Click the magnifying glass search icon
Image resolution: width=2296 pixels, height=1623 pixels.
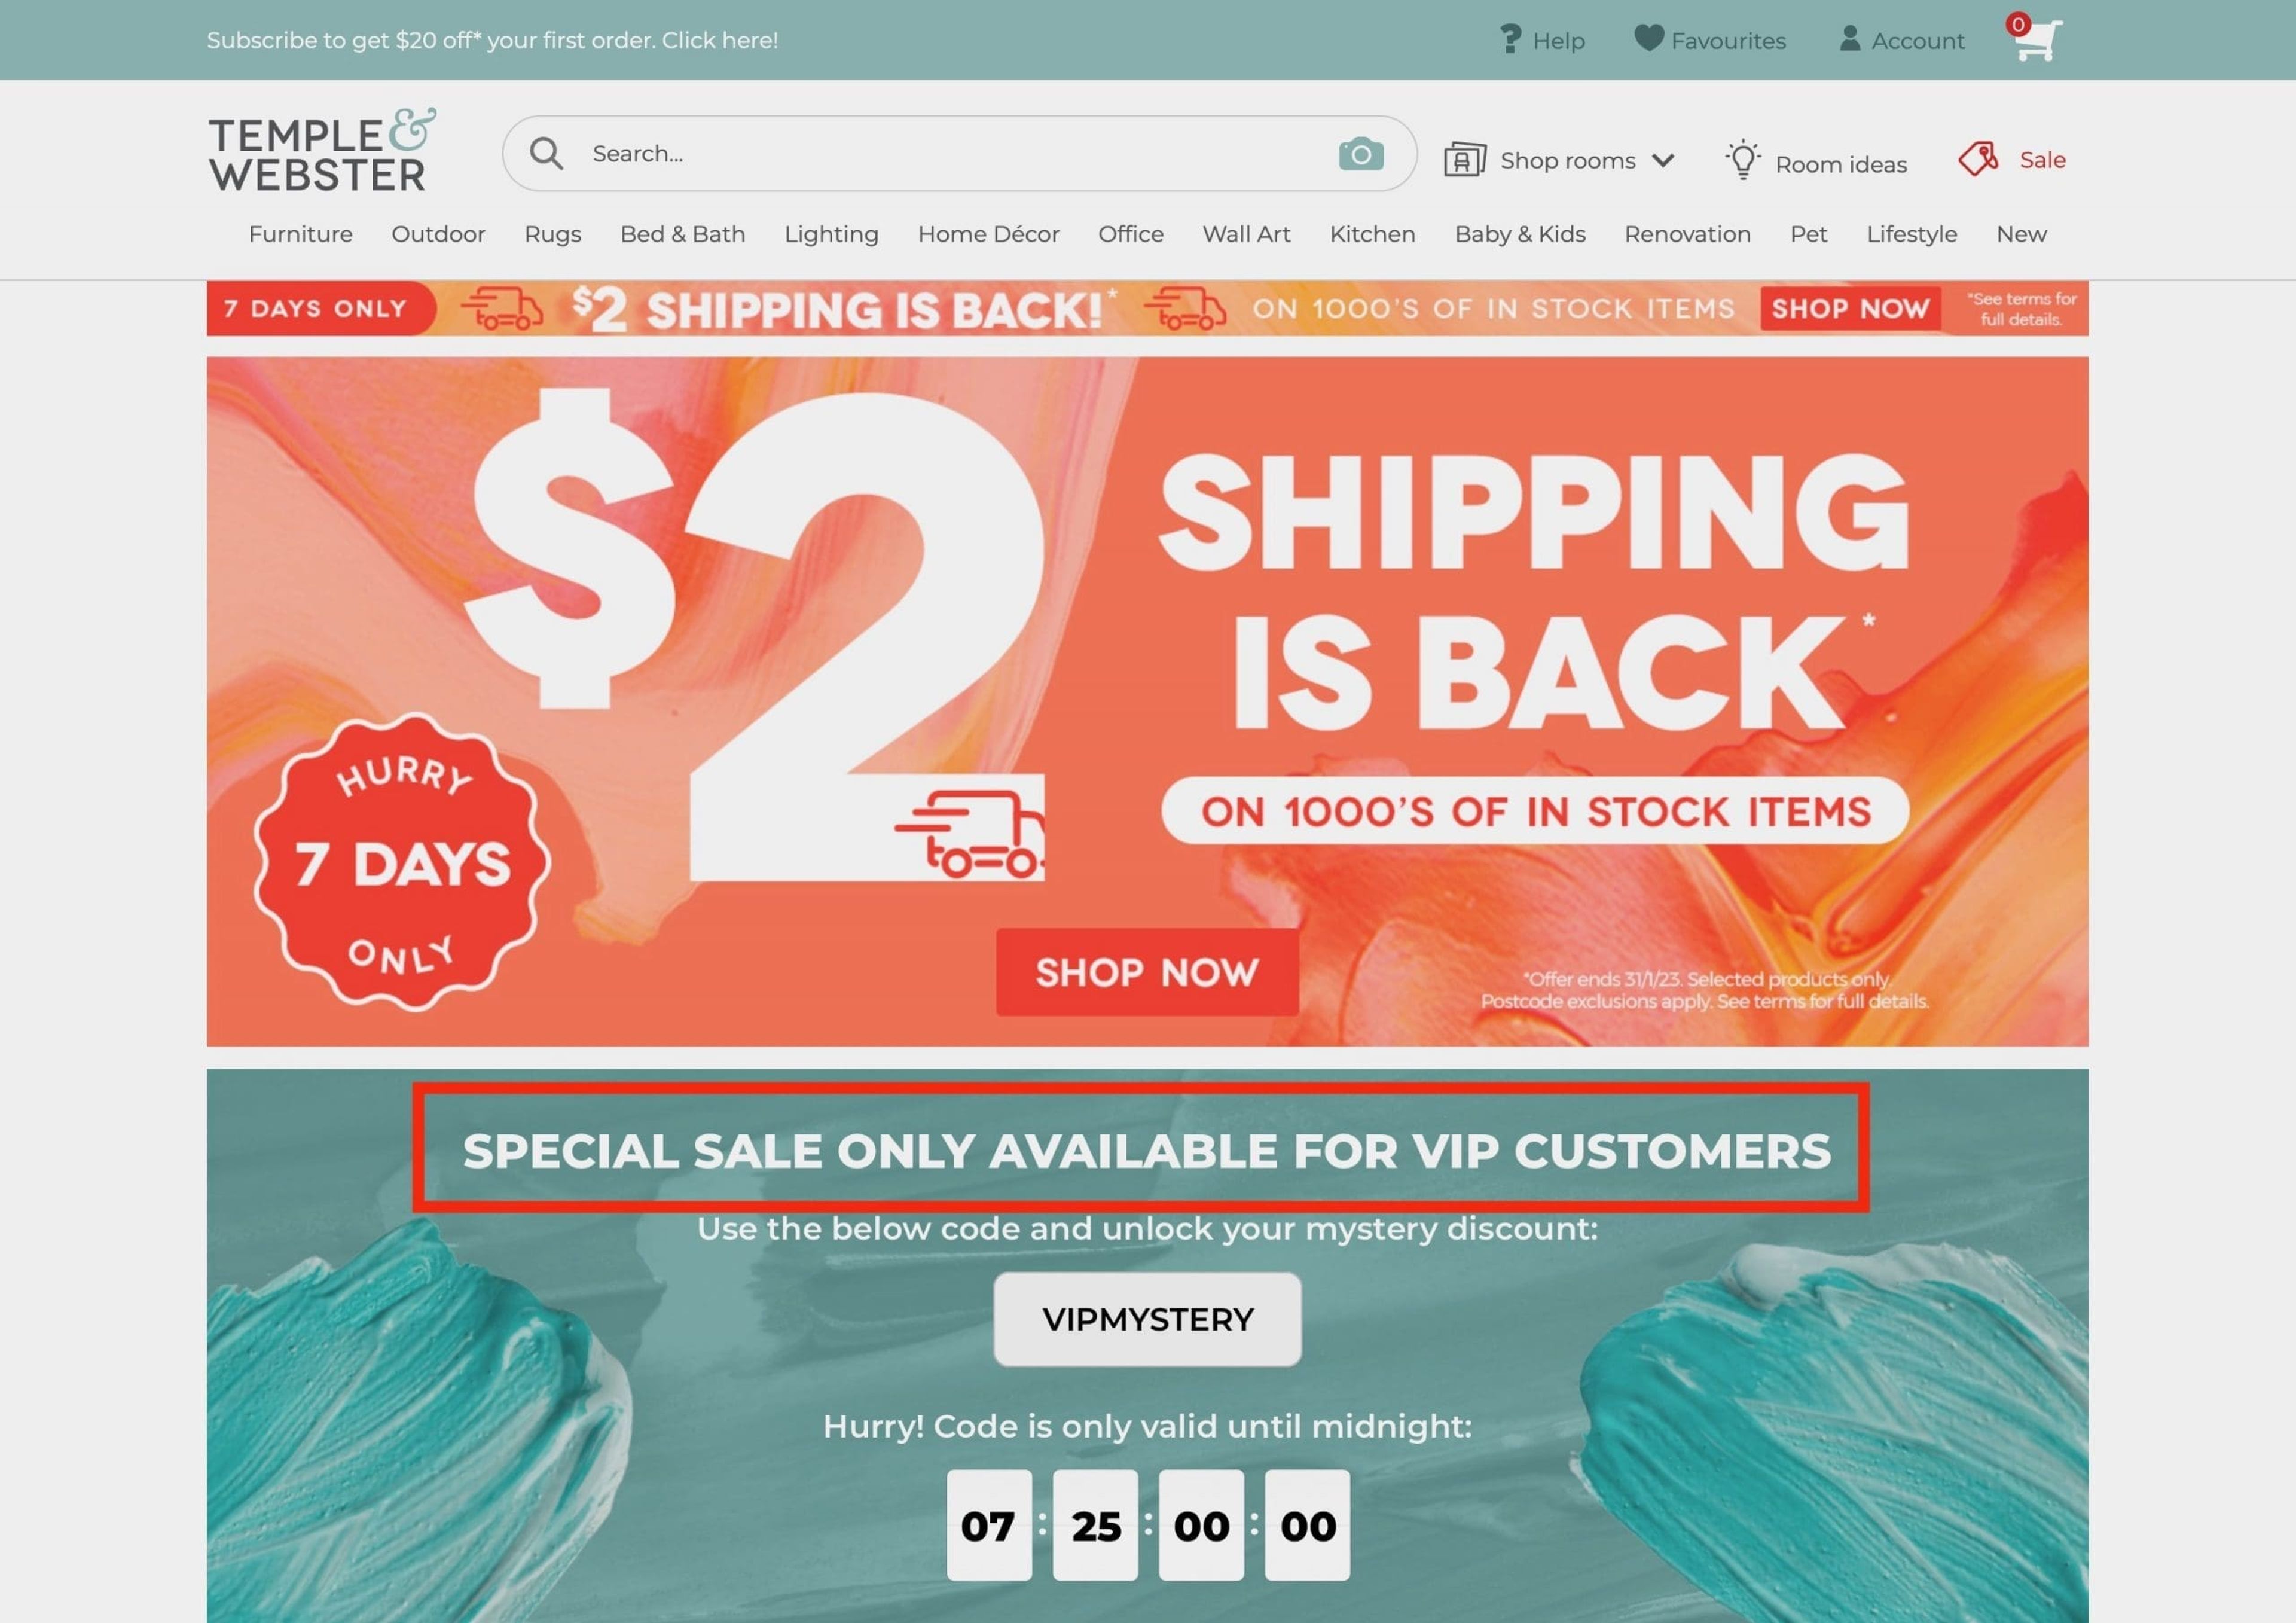point(546,153)
